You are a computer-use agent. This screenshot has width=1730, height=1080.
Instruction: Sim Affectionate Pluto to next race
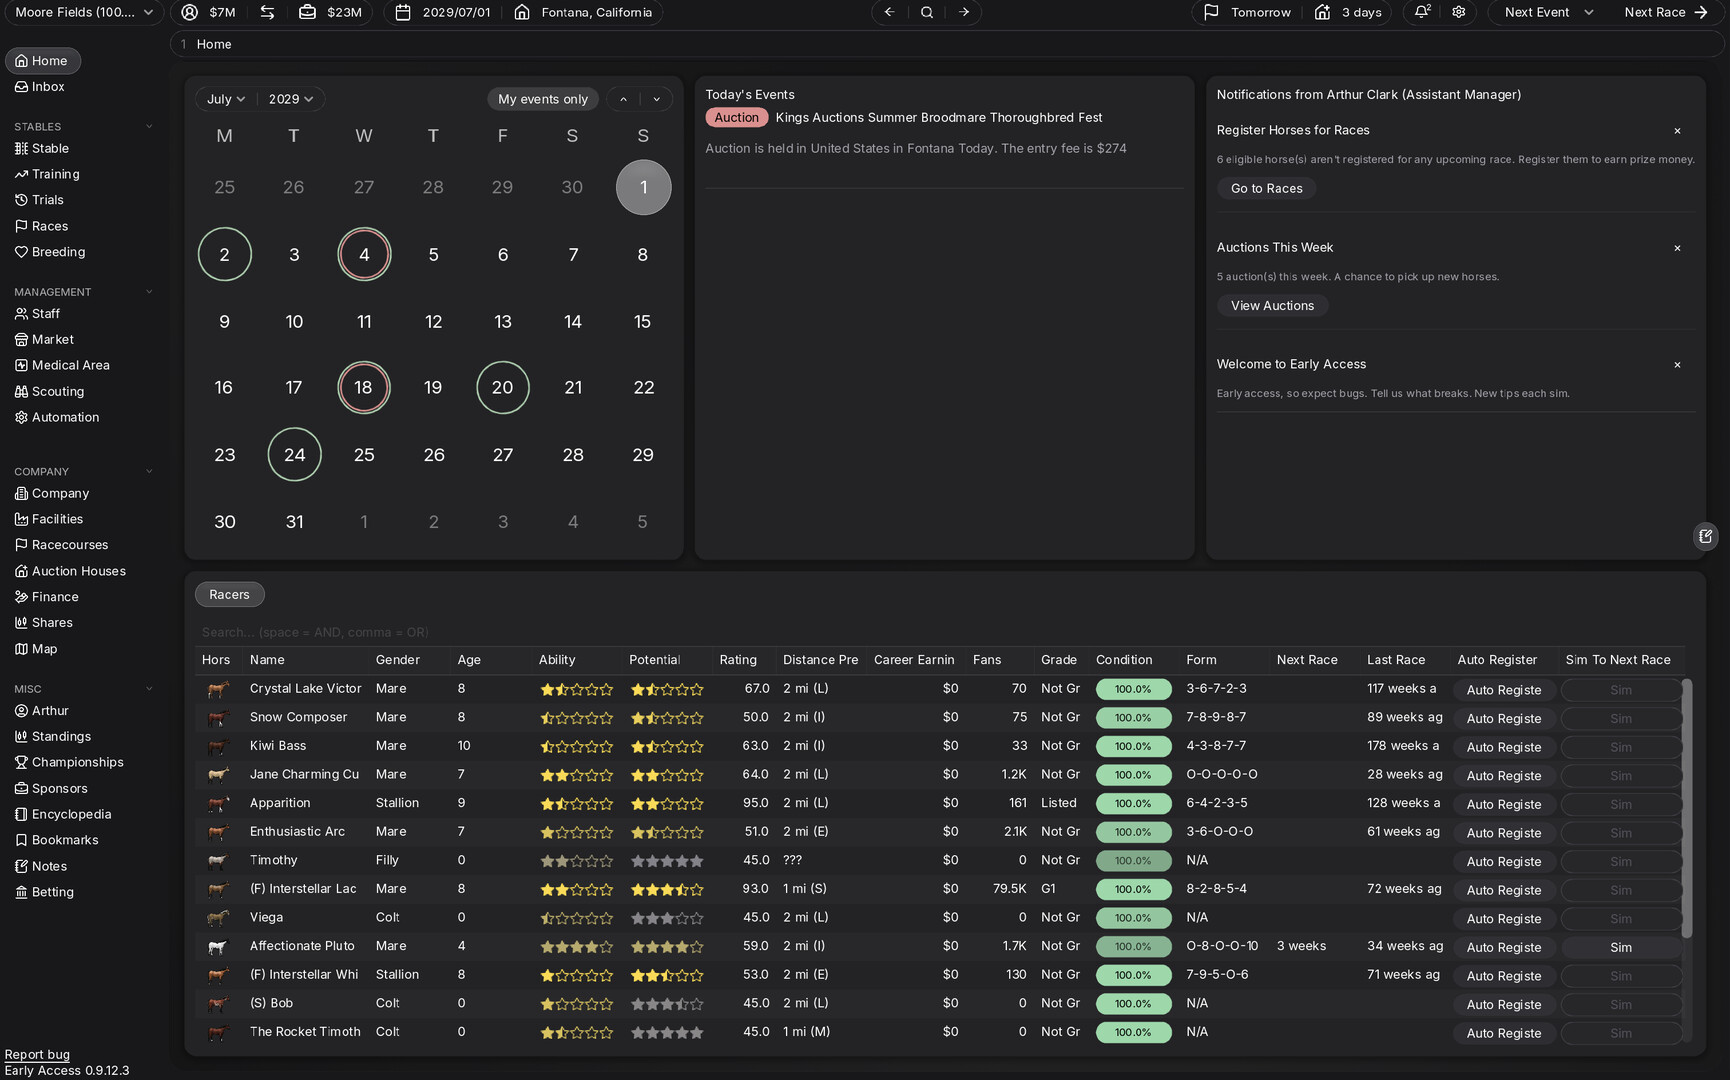coord(1620,947)
